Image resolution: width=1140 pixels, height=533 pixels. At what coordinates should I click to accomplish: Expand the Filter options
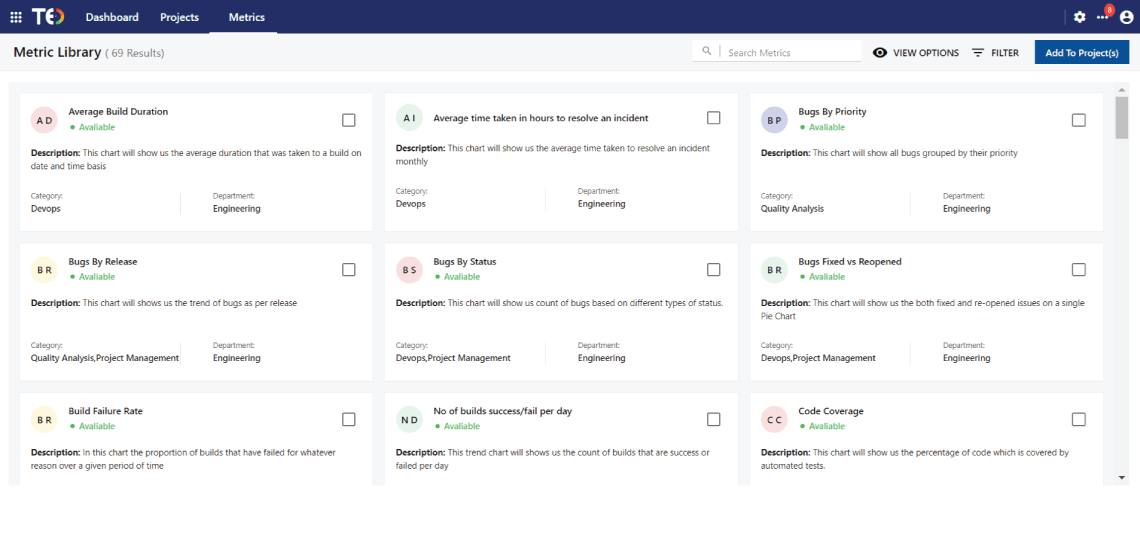tap(995, 53)
